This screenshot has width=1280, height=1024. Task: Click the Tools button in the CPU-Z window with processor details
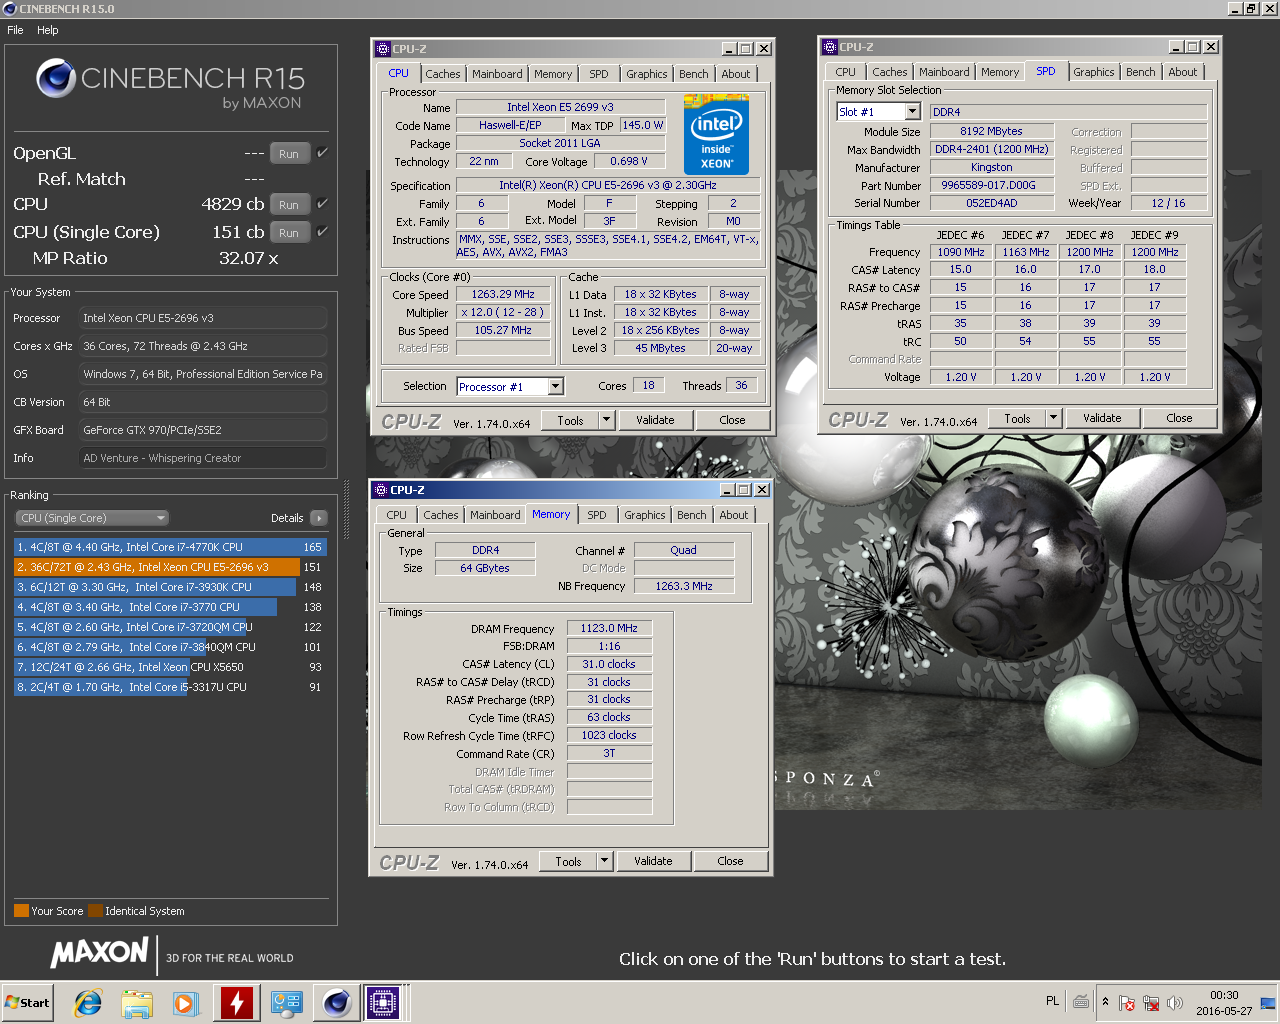[x=570, y=420]
